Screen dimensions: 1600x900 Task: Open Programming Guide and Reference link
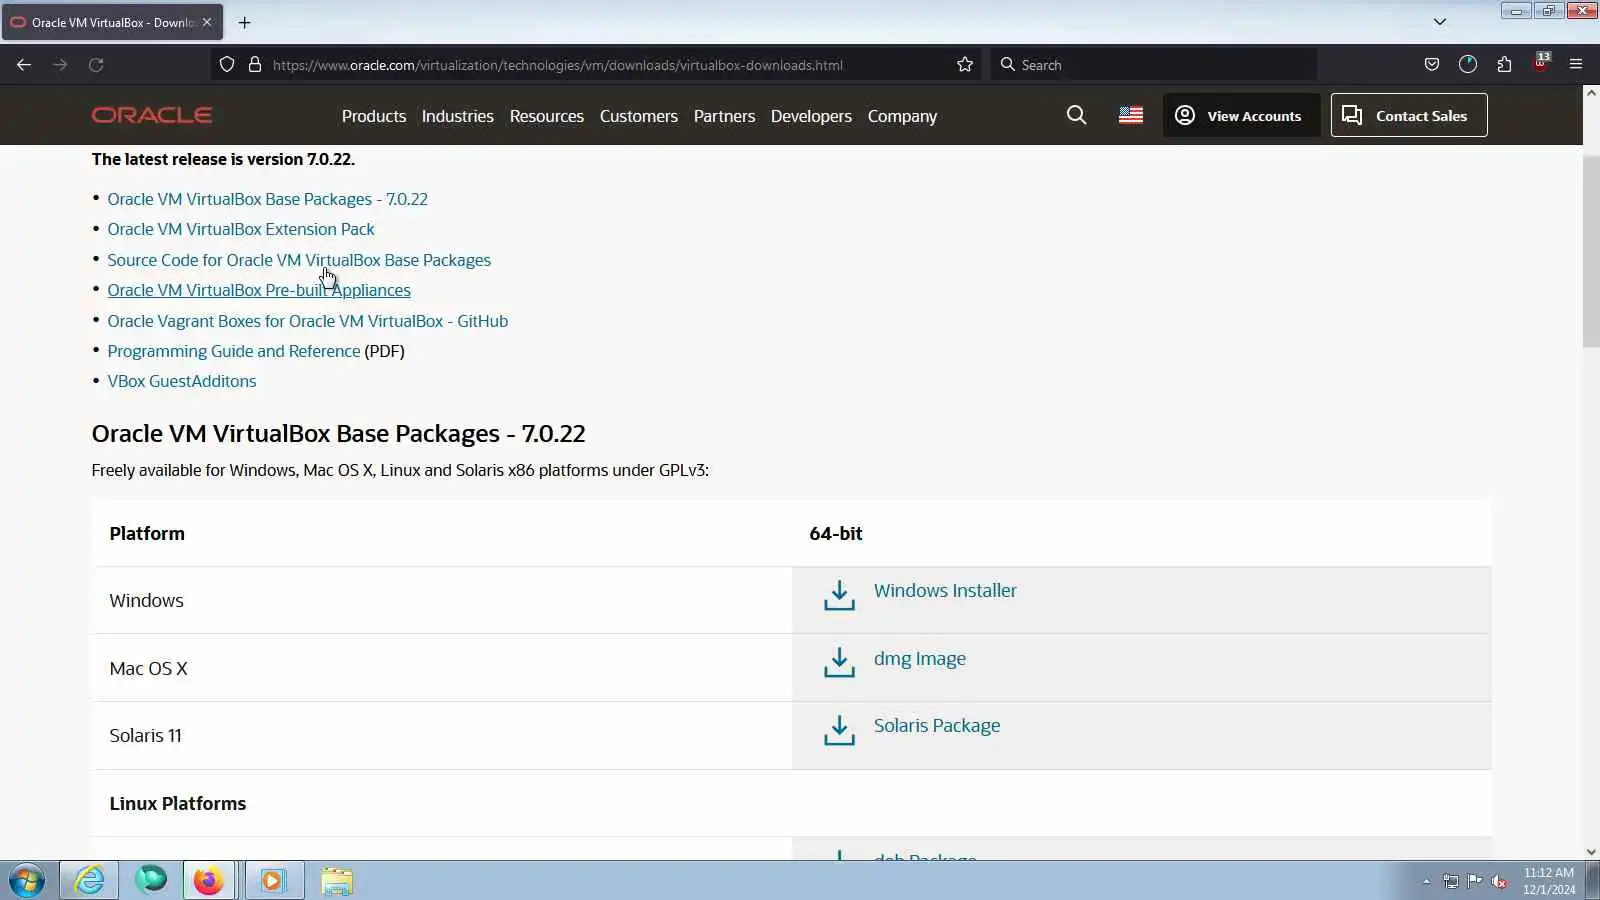(234, 351)
